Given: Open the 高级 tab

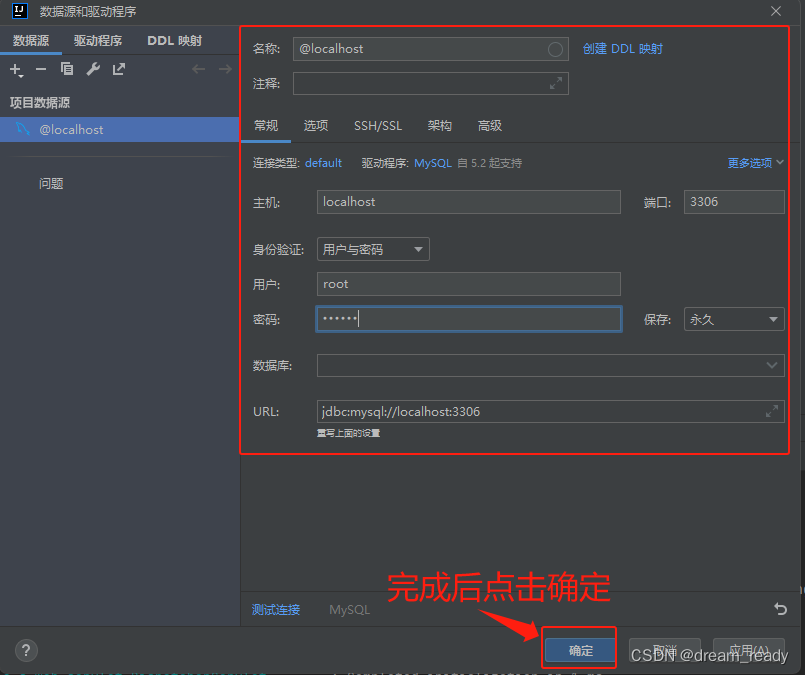Looking at the screenshot, I should 490,126.
